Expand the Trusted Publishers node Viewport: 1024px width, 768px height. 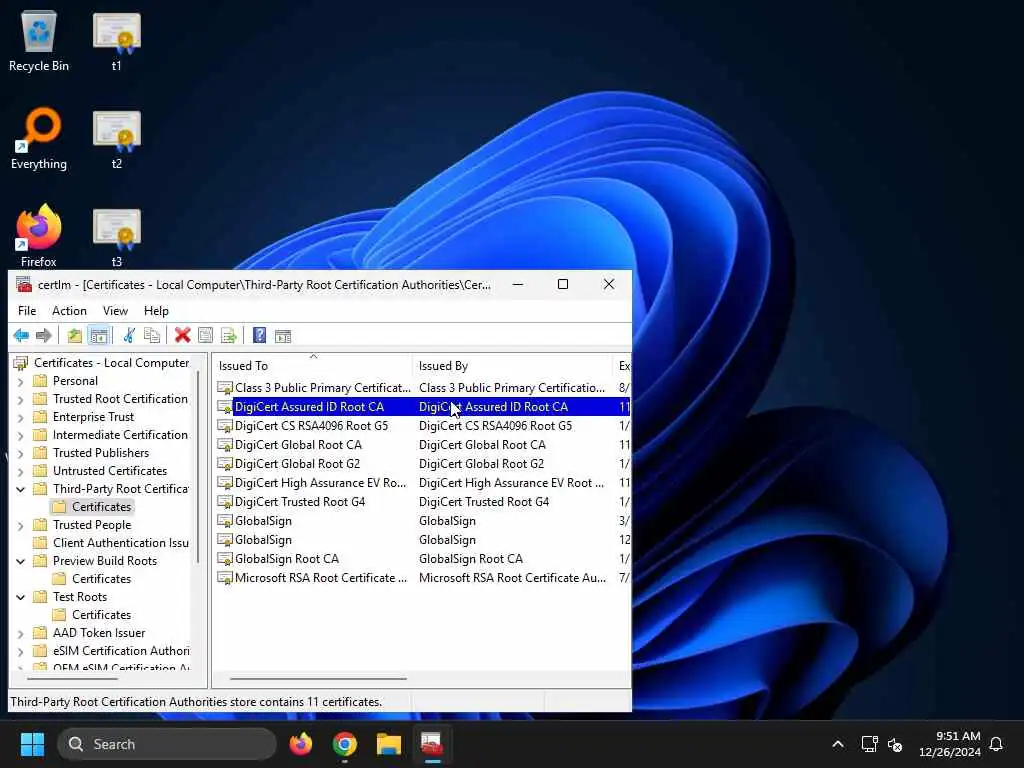coord(20,453)
